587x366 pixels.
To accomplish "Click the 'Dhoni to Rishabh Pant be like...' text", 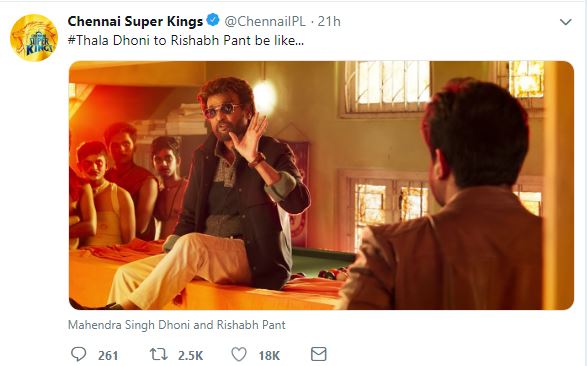I will click(208, 40).
